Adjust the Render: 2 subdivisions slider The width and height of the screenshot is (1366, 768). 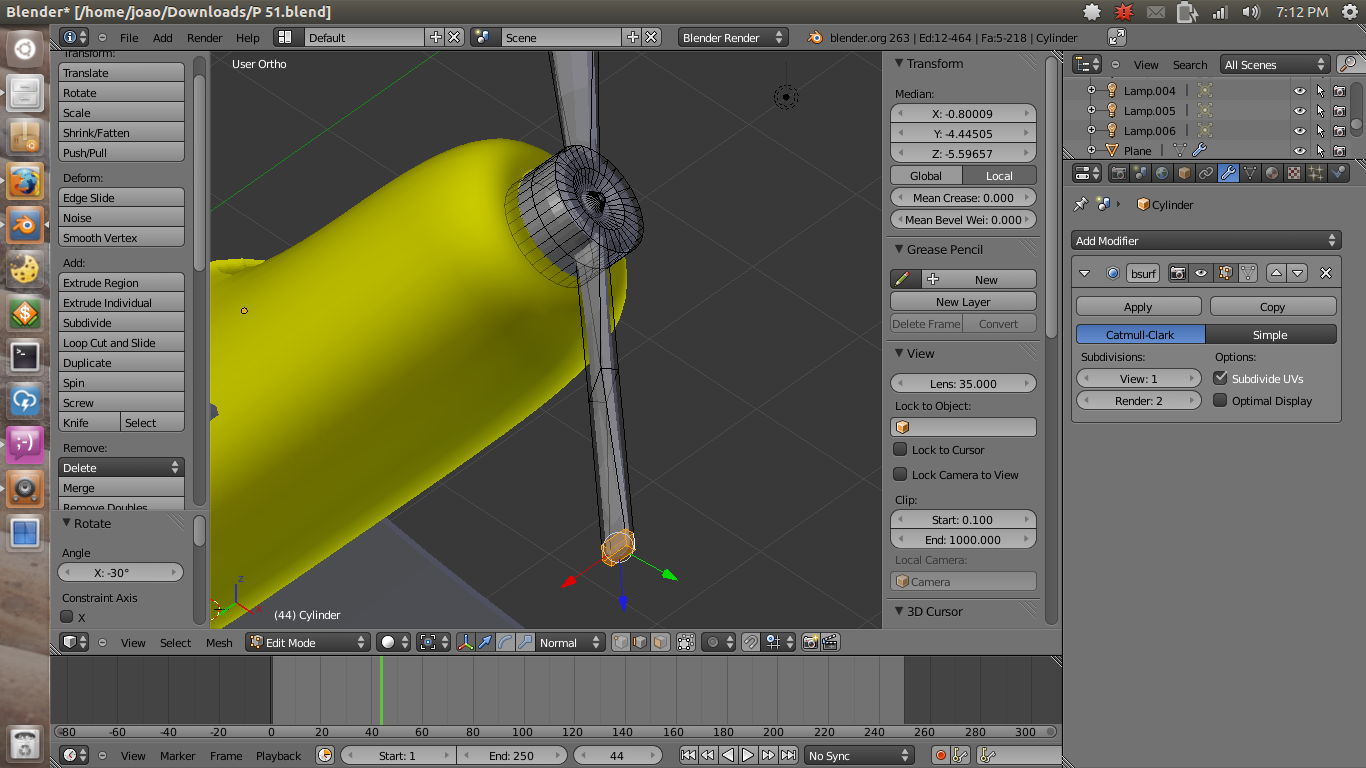coord(1138,400)
